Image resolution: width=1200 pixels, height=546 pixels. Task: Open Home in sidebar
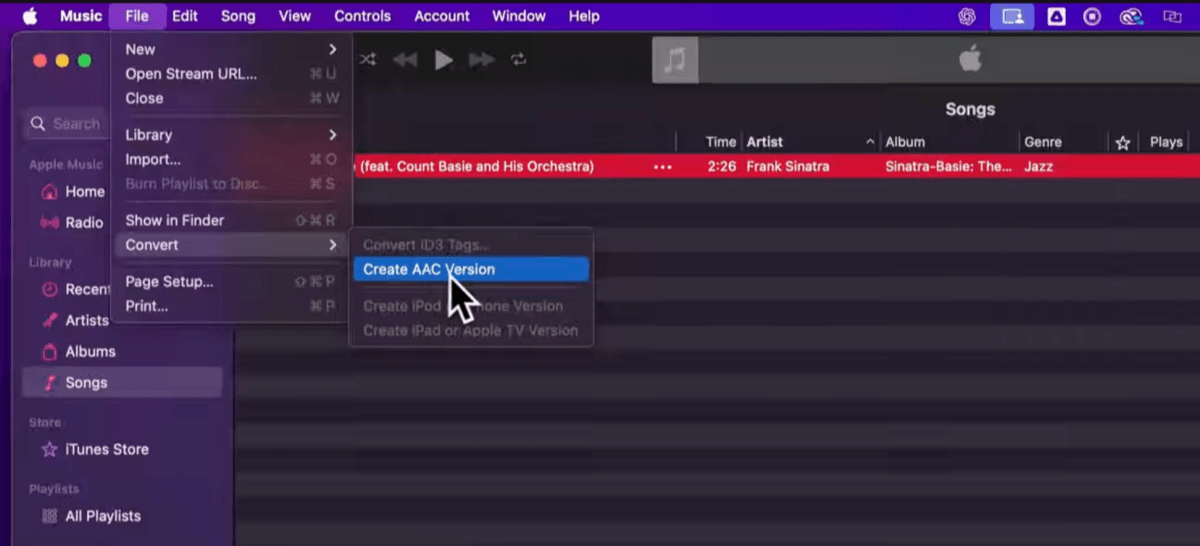(x=72, y=191)
